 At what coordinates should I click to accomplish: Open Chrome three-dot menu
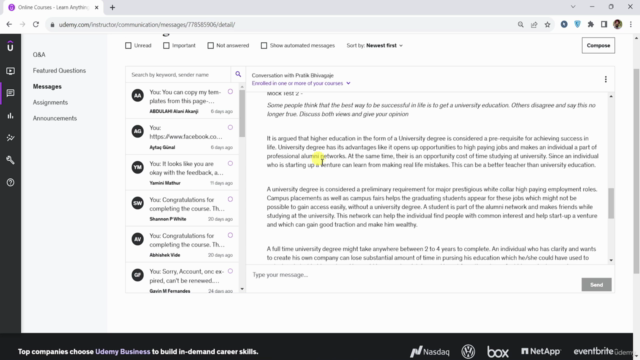[631, 24]
